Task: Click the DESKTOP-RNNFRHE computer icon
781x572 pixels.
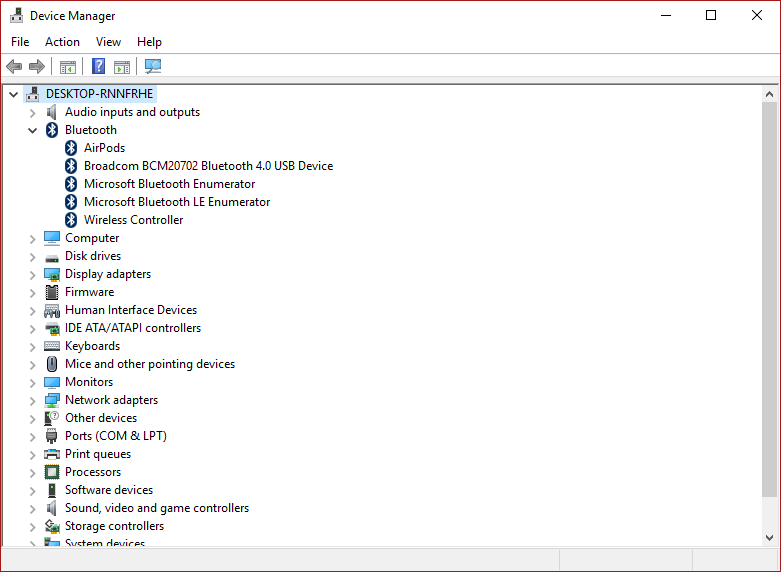Action: pyautogui.click(x=33, y=94)
